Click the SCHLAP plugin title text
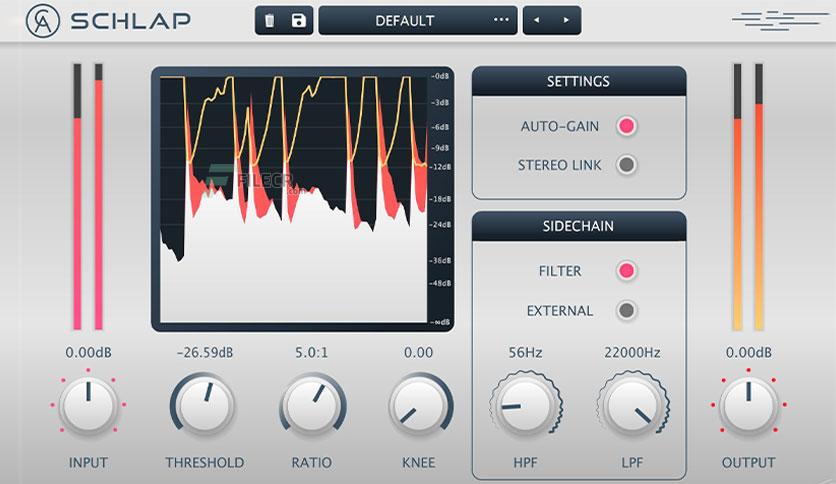 131,21
